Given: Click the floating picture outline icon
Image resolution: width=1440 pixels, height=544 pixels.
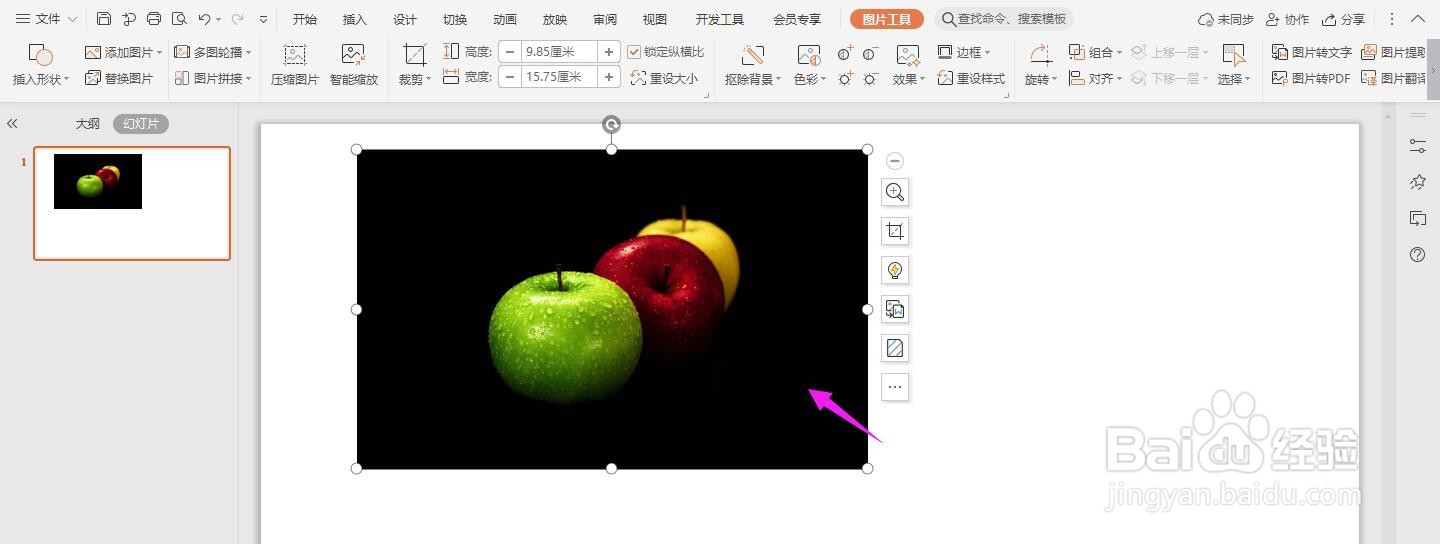Looking at the screenshot, I should point(895,348).
